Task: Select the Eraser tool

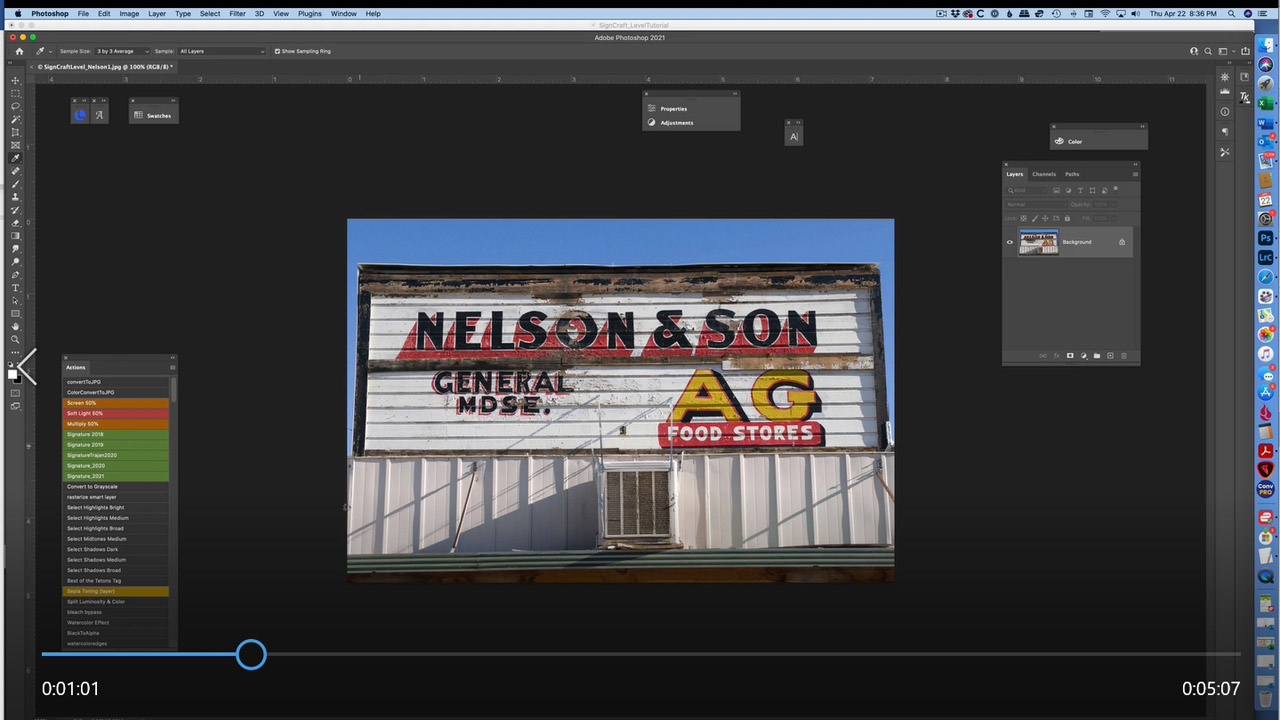Action: pyautogui.click(x=14, y=223)
